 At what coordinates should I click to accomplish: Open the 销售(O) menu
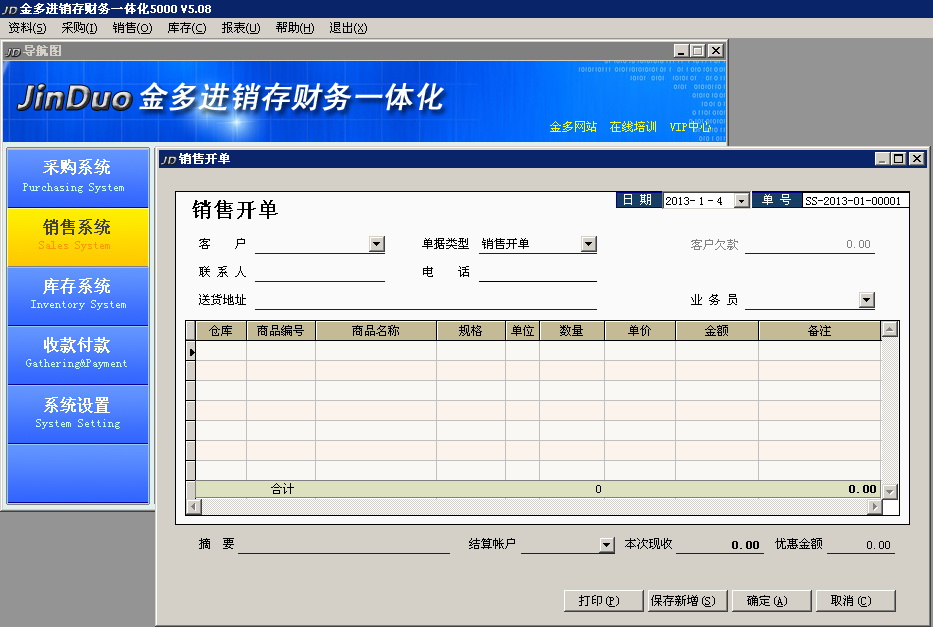pos(132,28)
